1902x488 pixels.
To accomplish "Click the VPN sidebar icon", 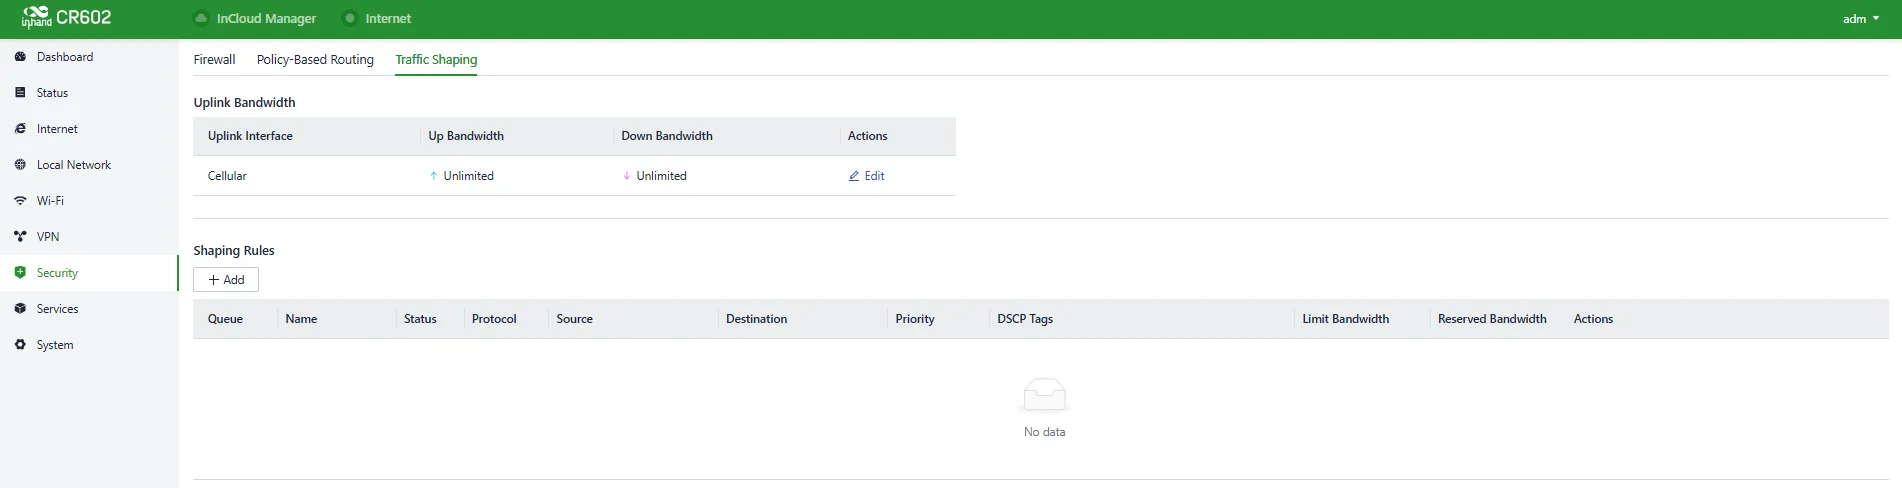I will point(20,237).
